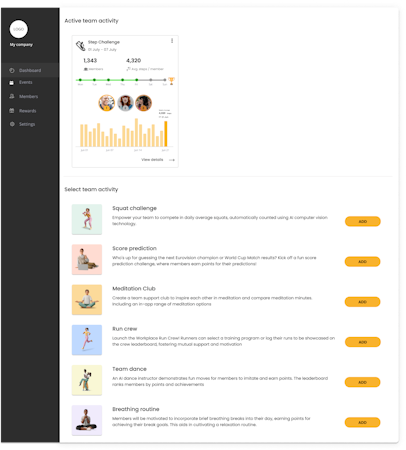Click the company logo circle
Image resolution: width=406 pixels, height=450 pixels.
pos(19,29)
